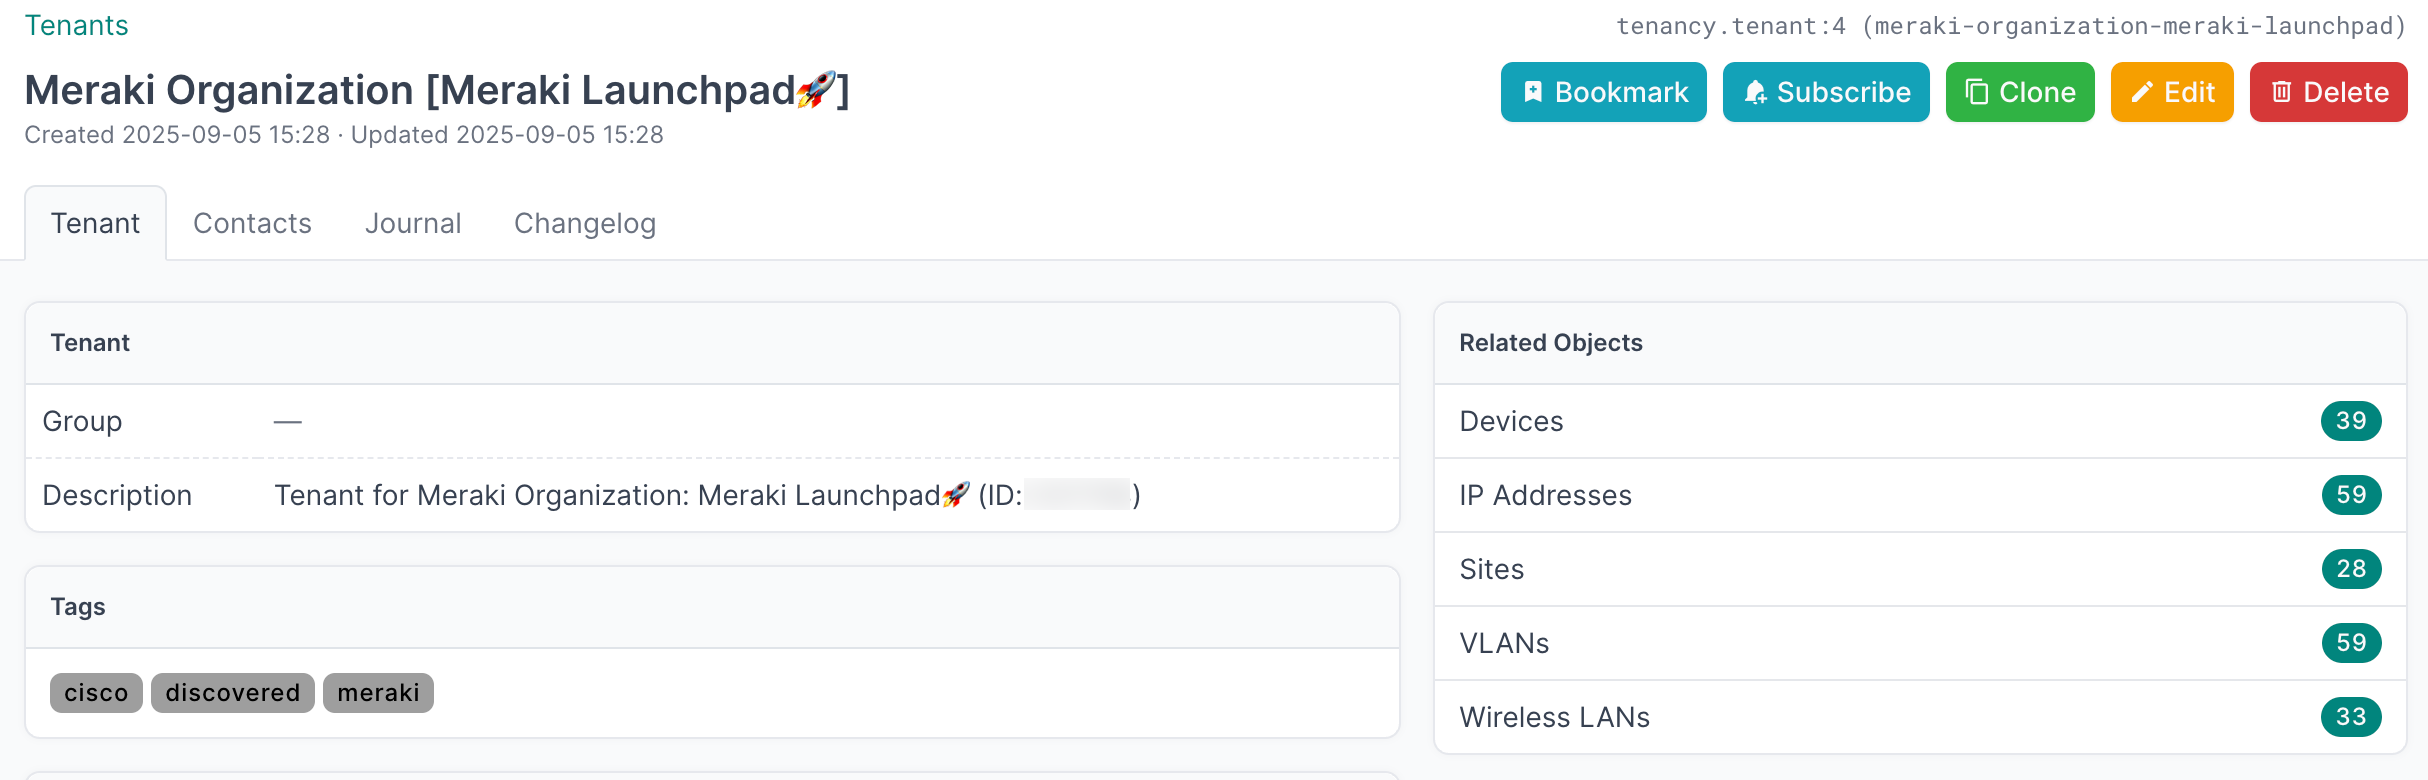Screen dimensions: 2428x780
Task: Switch to the Contacts tab
Action: pos(251,222)
